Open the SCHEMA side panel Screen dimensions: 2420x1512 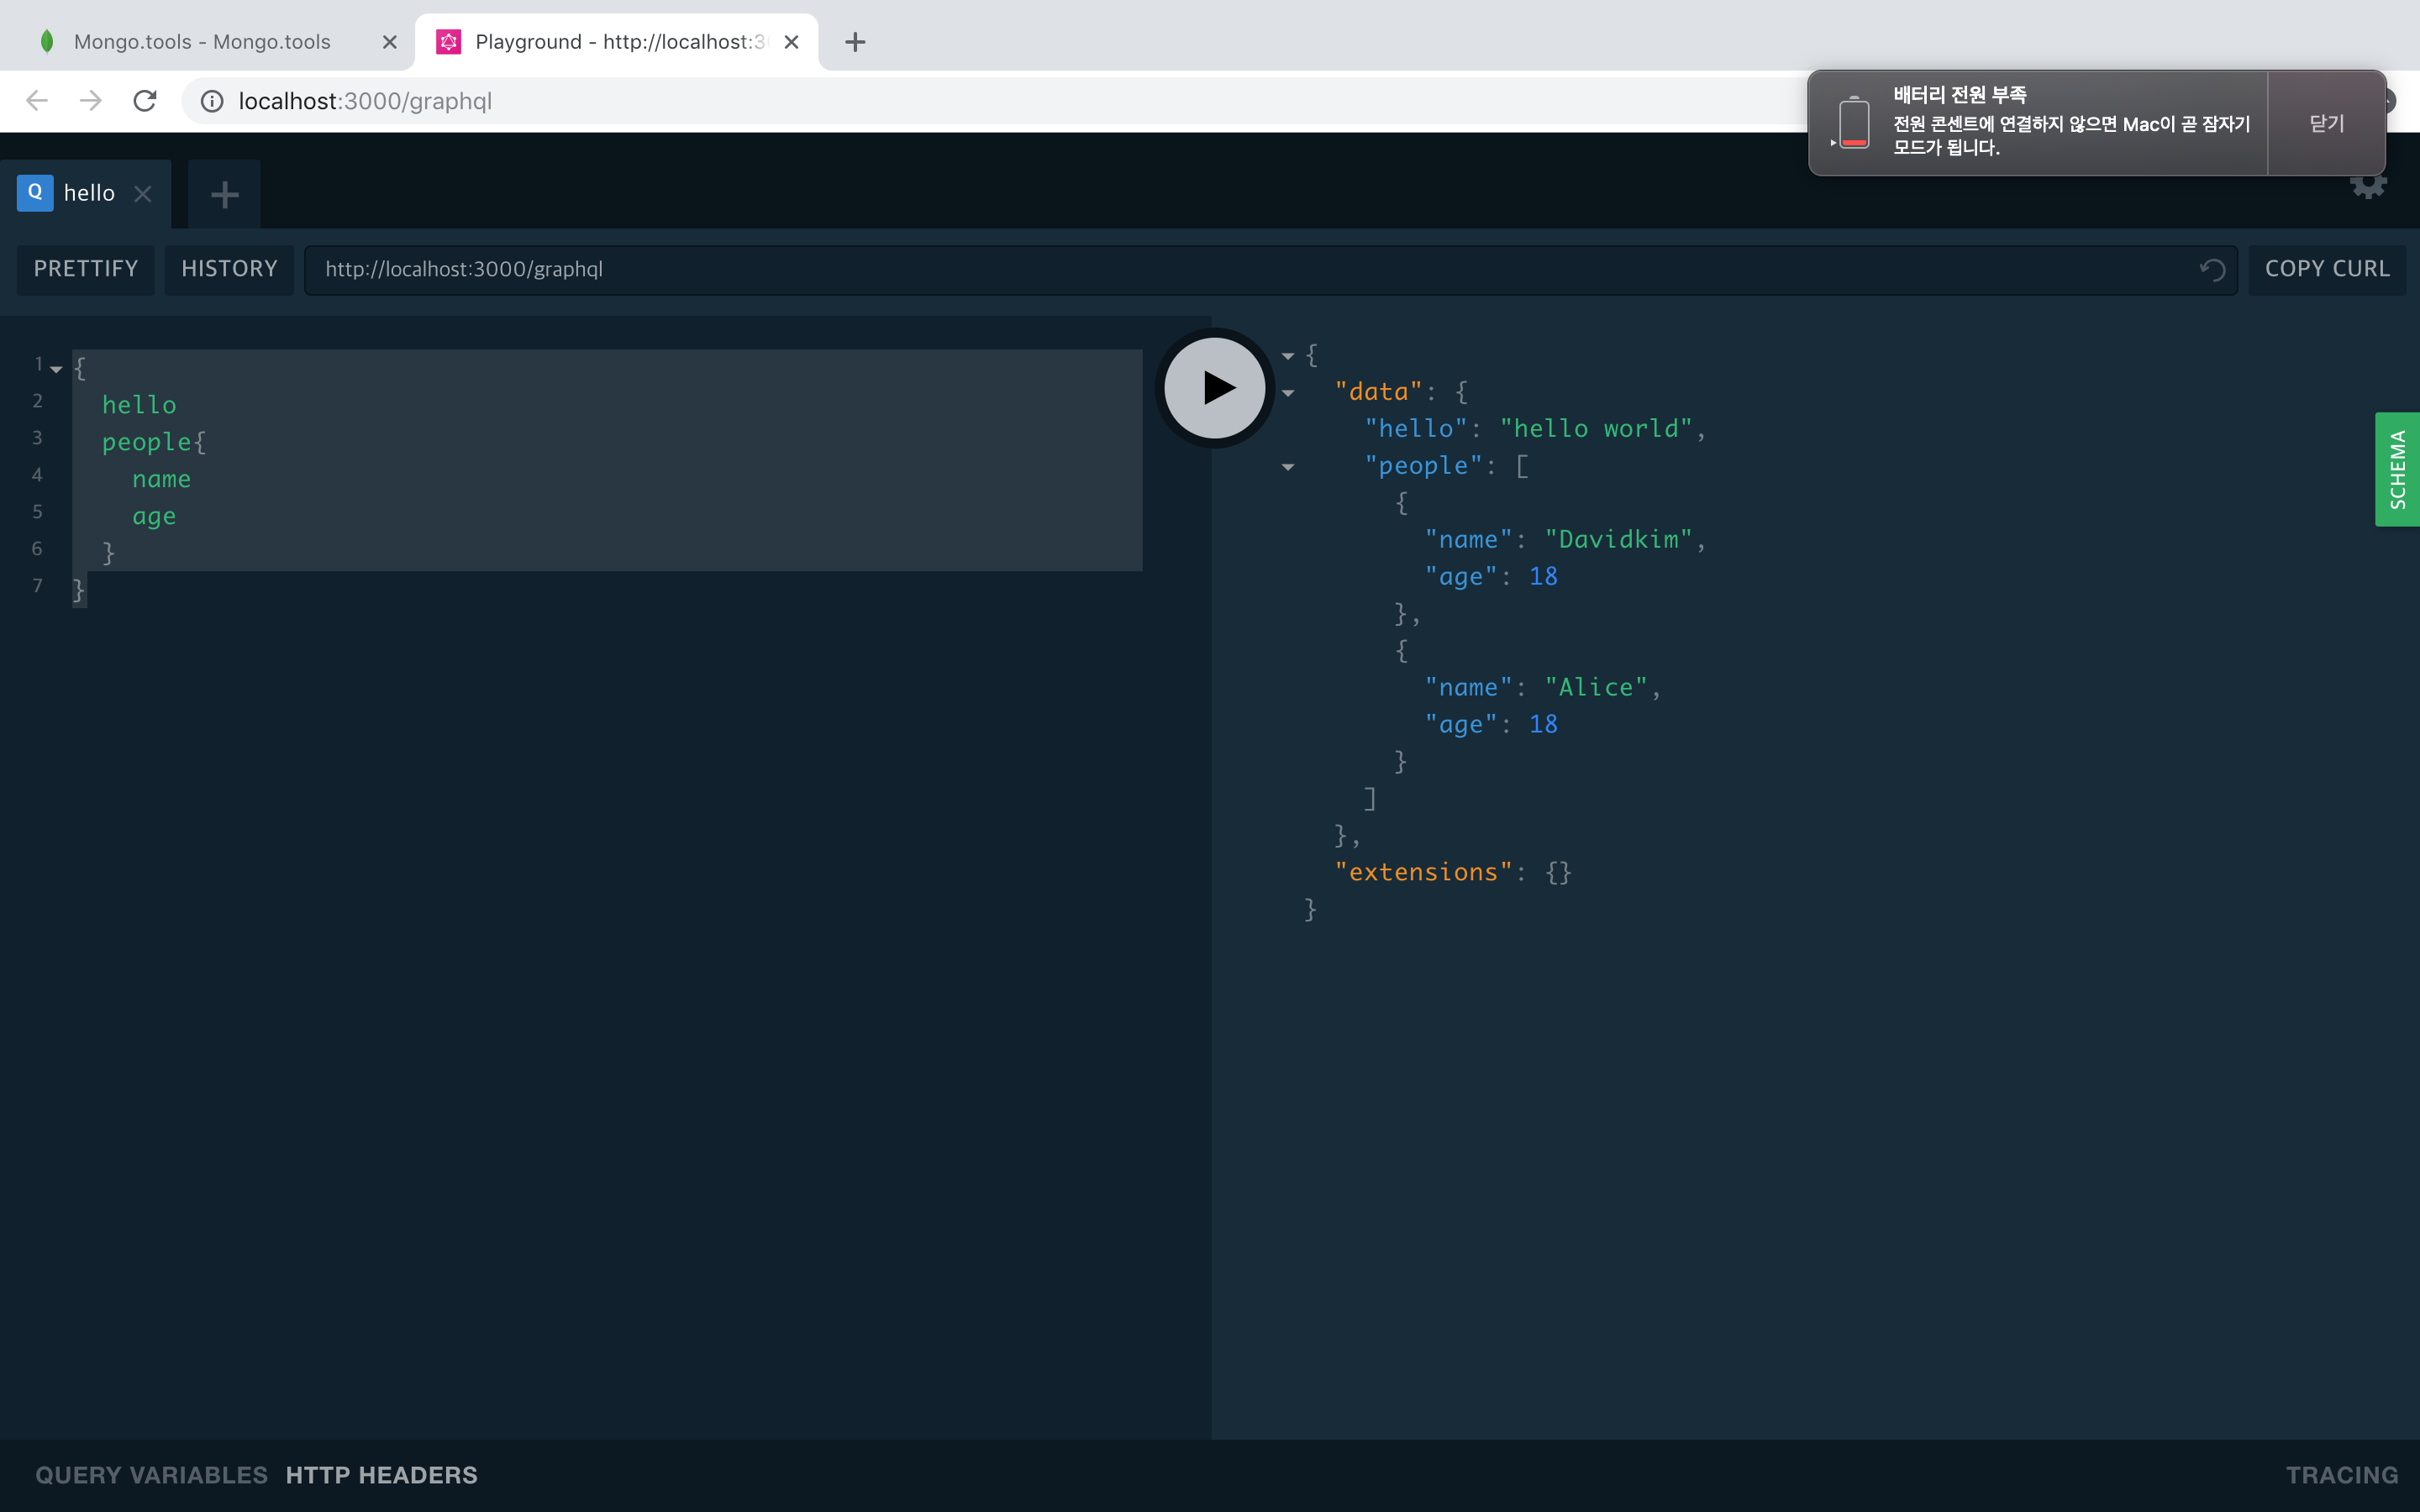(x=2397, y=469)
